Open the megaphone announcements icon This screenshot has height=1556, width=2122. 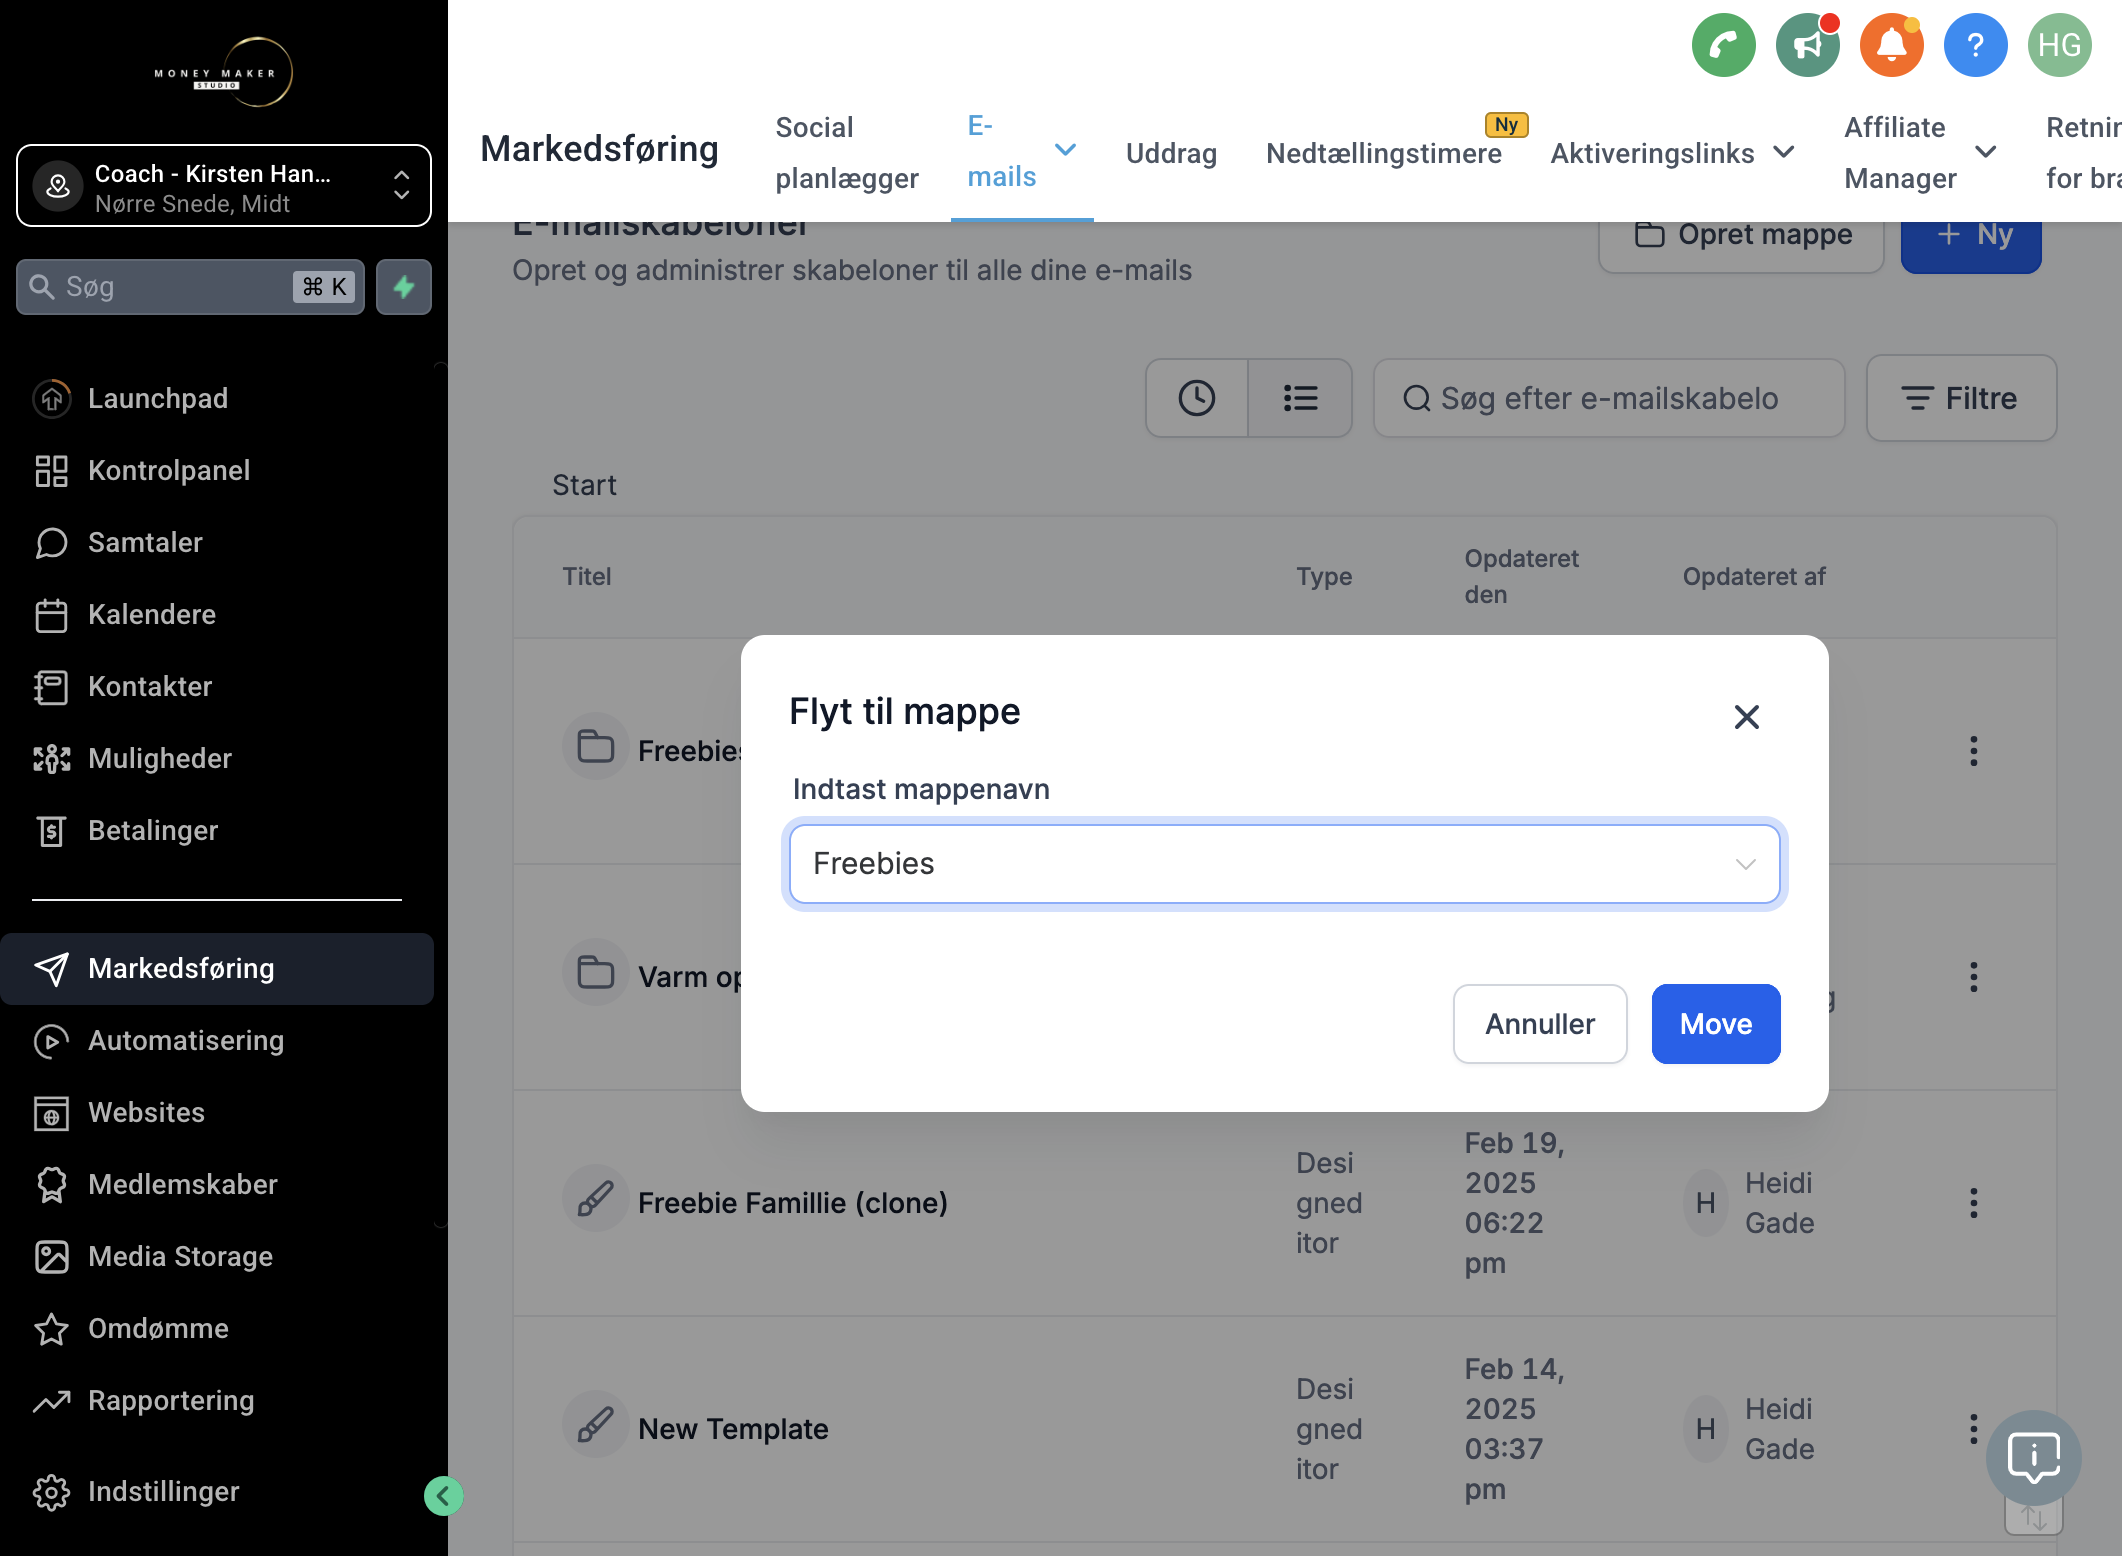(x=1807, y=45)
